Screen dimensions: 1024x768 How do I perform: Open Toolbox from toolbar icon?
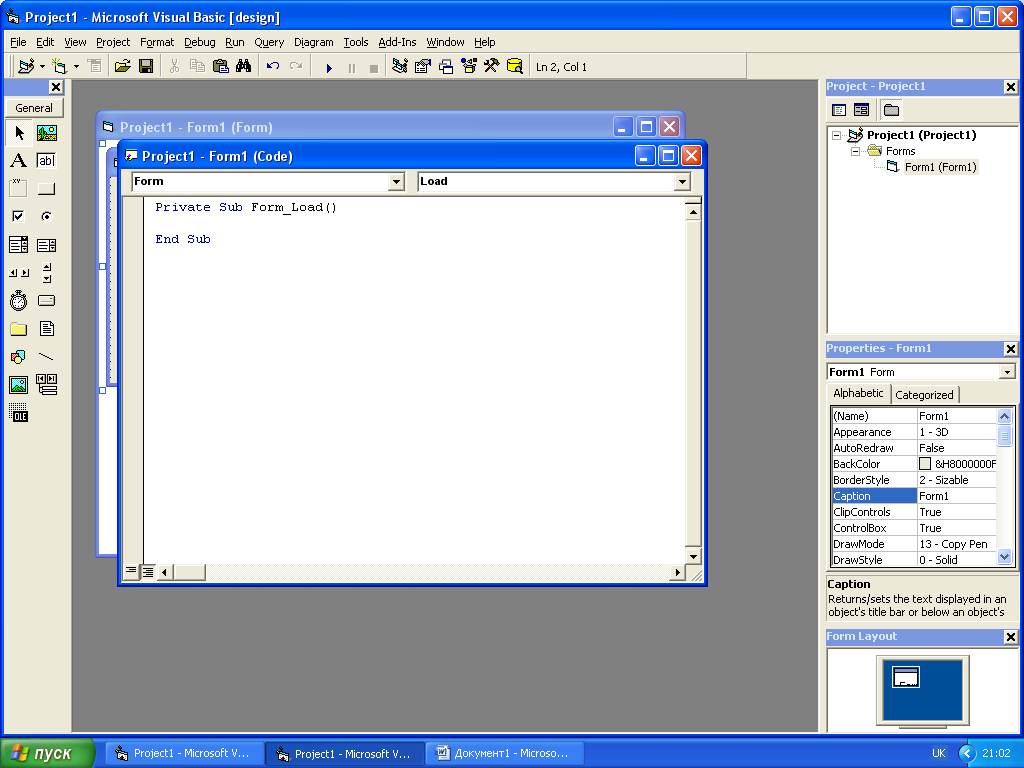coord(492,66)
